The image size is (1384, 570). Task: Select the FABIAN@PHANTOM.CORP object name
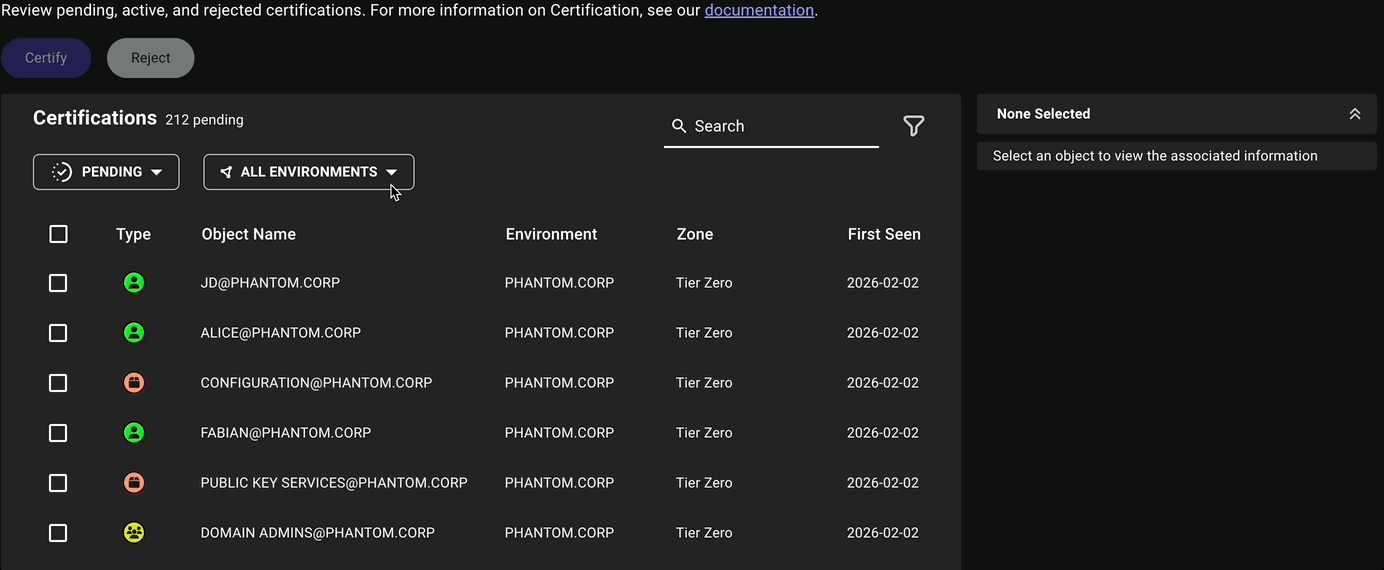[286, 433]
